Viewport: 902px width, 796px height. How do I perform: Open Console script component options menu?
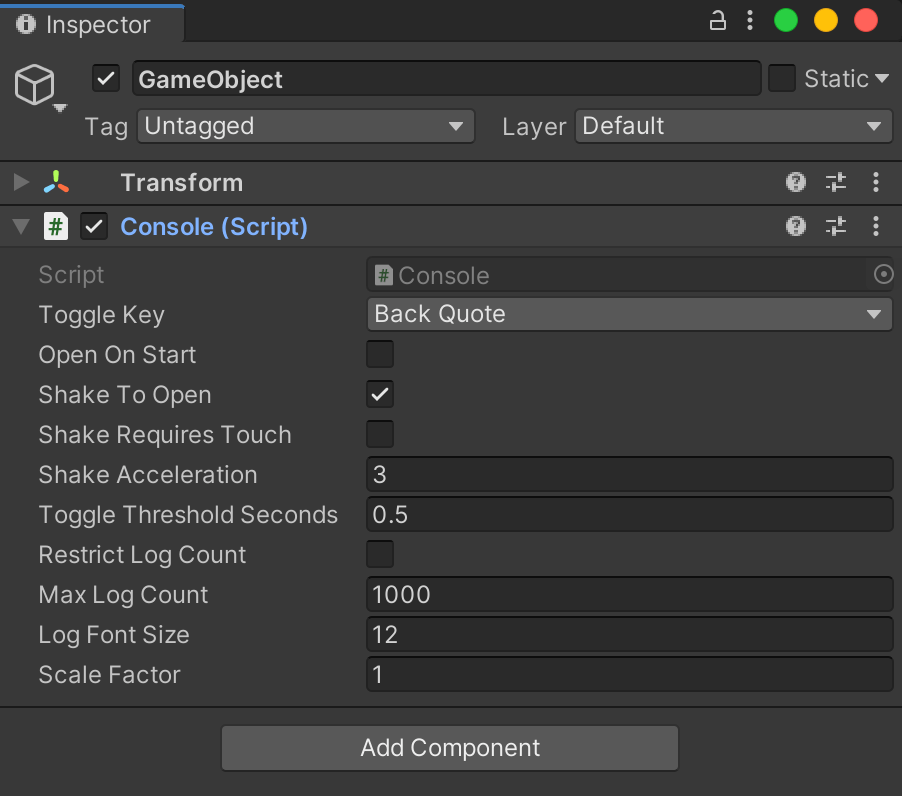(876, 226)
